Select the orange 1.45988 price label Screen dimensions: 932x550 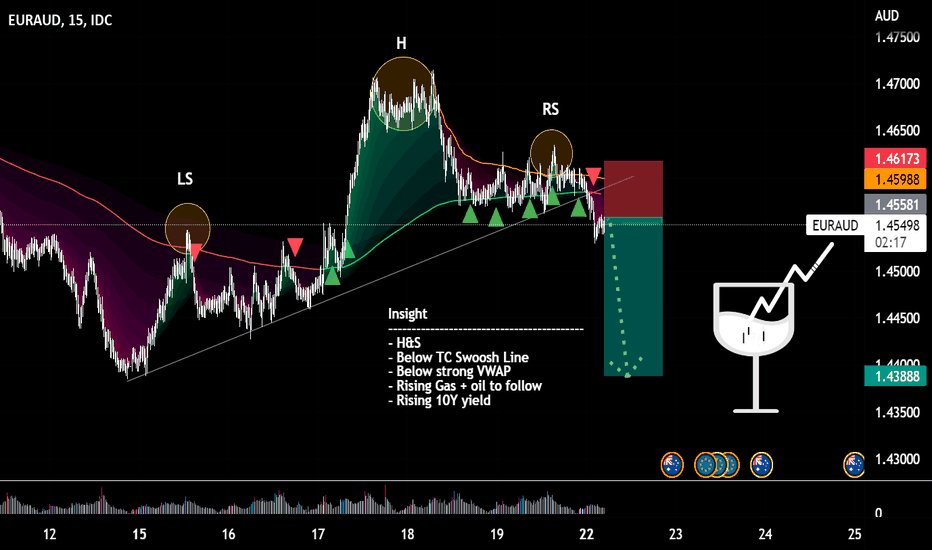[895, 179]
